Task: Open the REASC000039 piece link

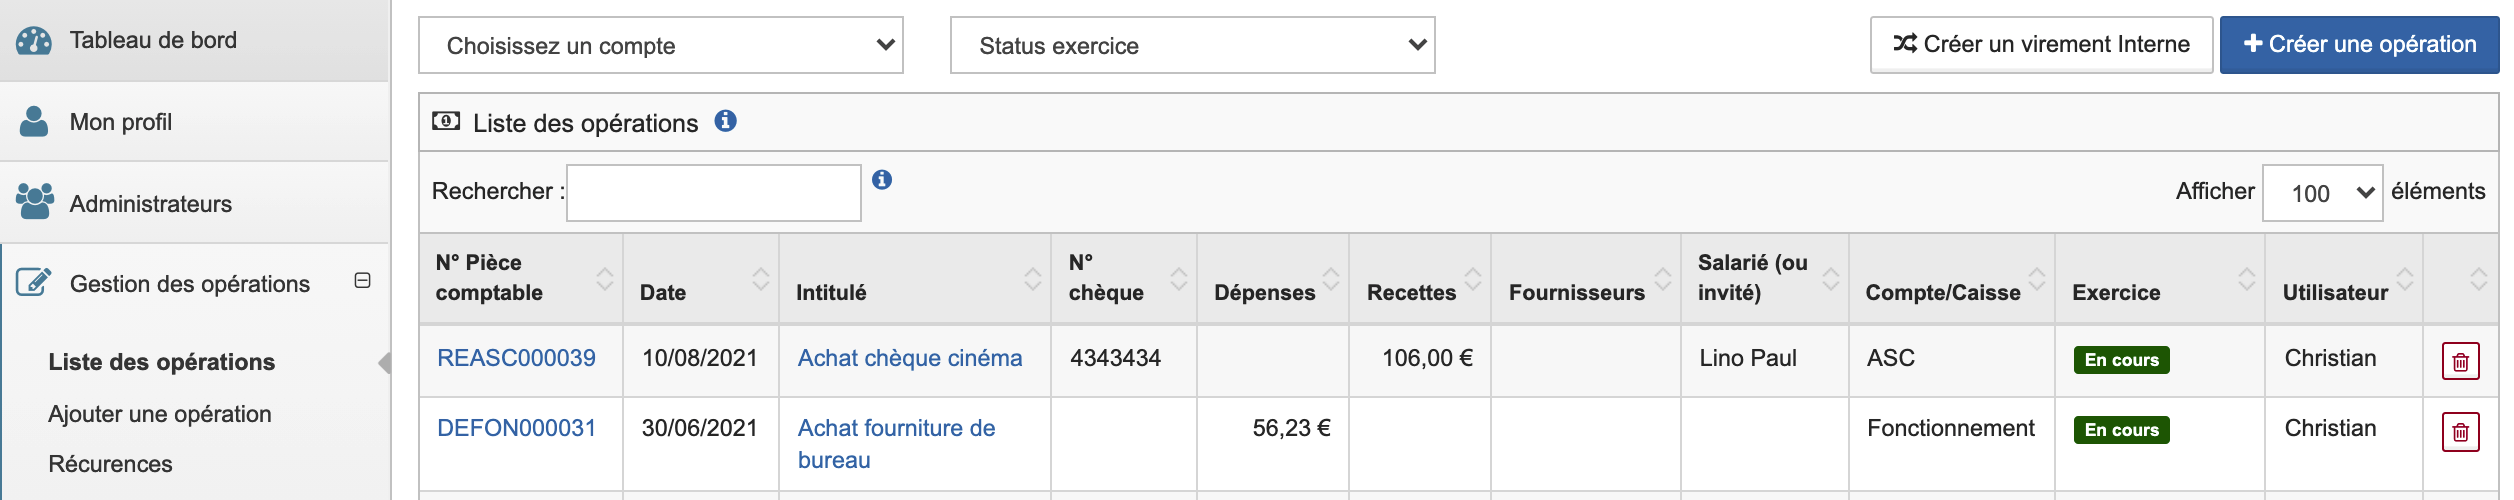Action: coord(516,358)
